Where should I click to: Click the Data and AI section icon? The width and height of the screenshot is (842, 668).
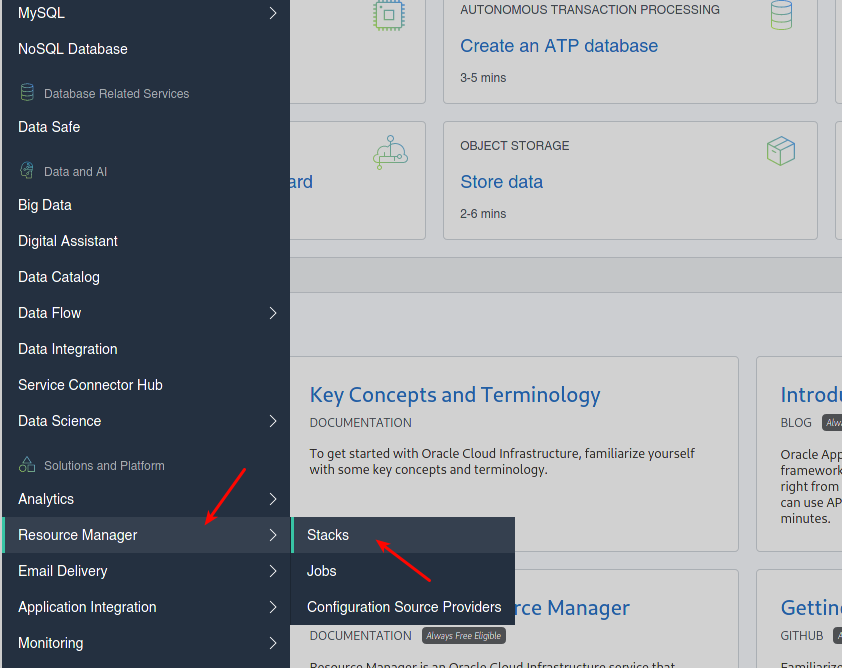(27, 171)
